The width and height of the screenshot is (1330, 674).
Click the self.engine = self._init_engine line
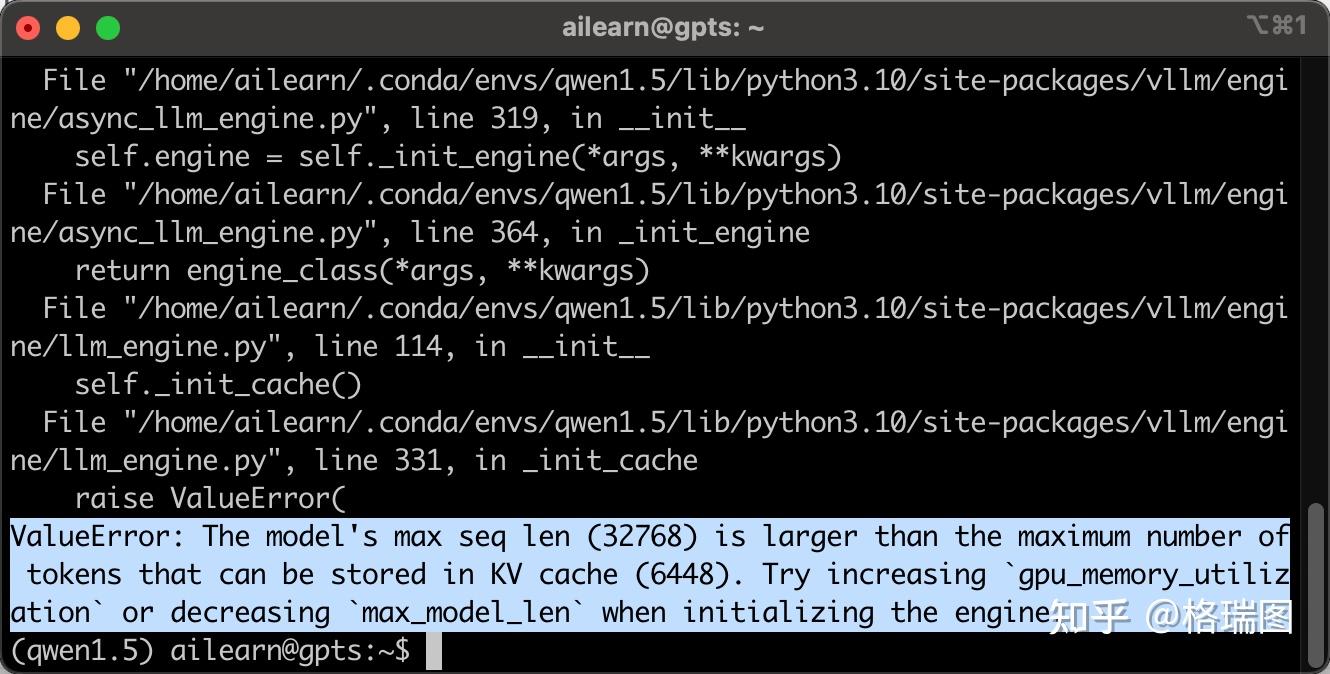click(458, 157)
